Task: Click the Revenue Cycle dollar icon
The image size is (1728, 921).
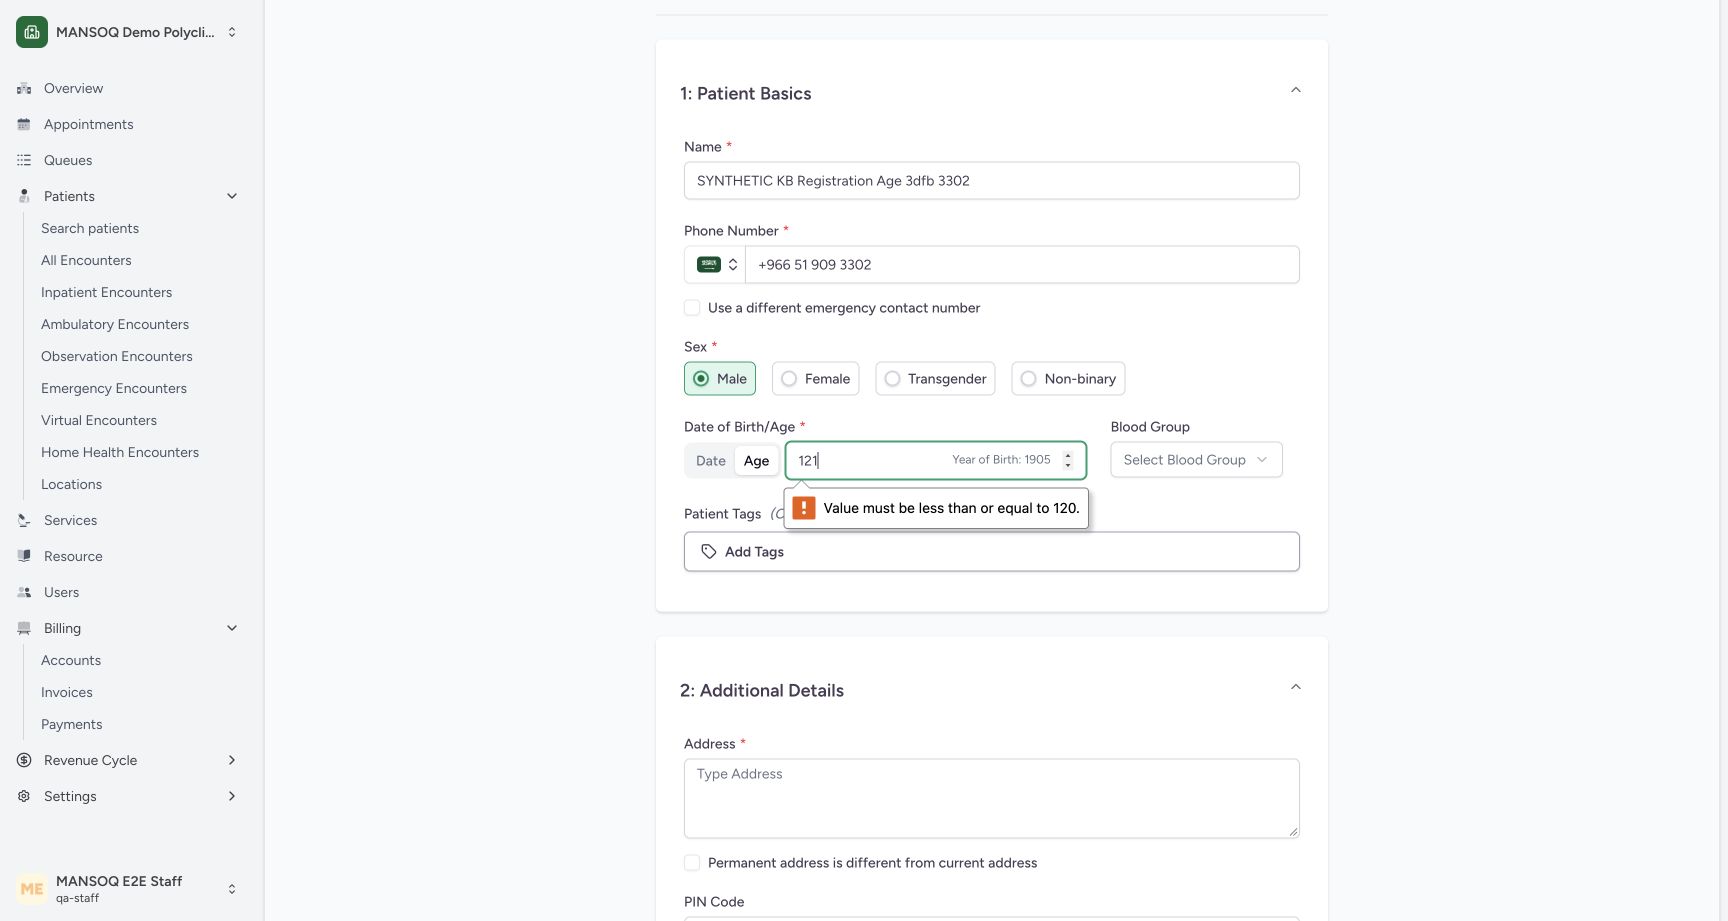Action: tap(24, 760)
